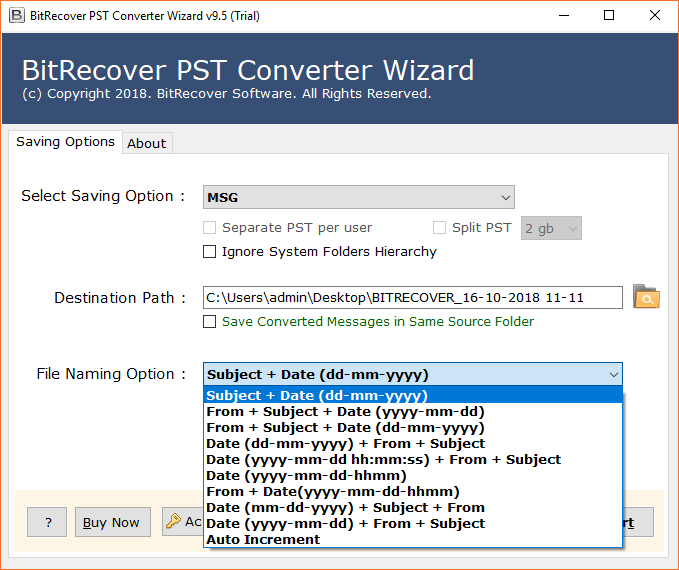Minimize the PST Converter Wizard window
The width and height of the screenshot is (679, 570).
(564, 16)
